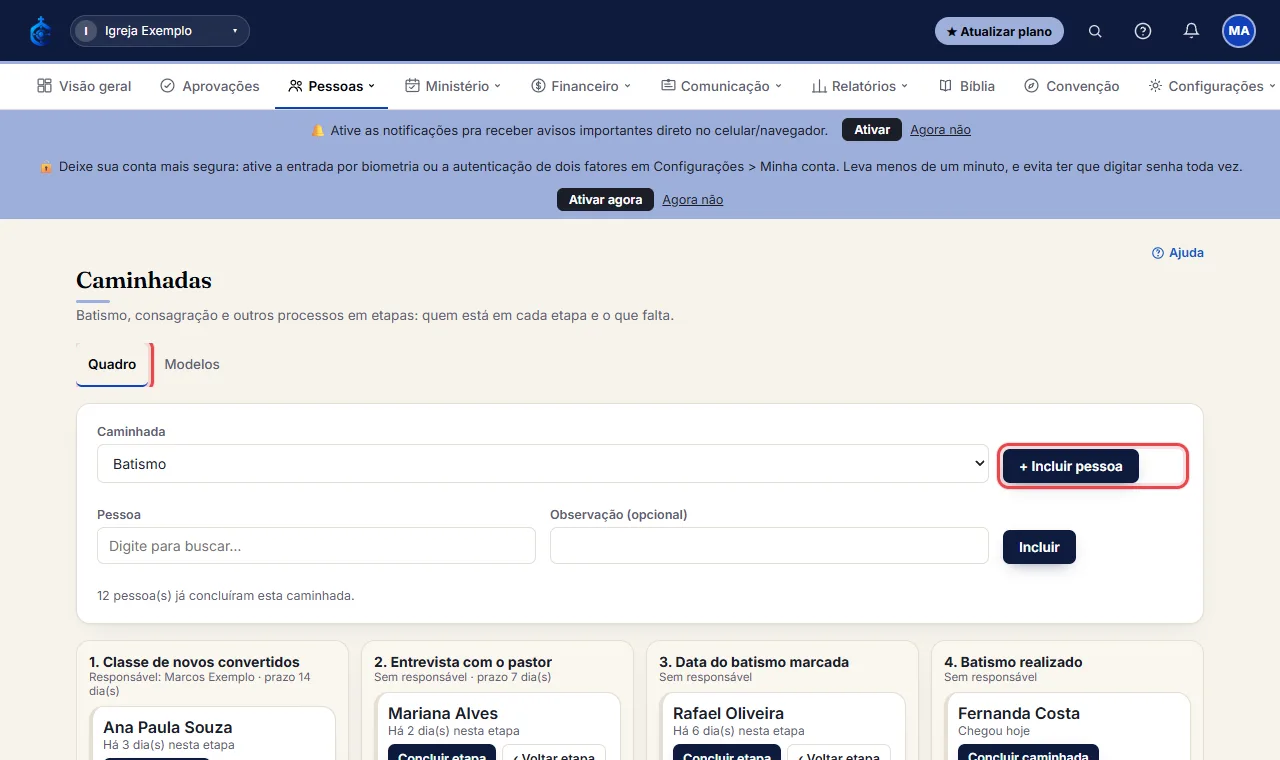Open the notifications bell icon
The width and height of the screenshot is (1280, 760).
click(x=1191, y=31)
